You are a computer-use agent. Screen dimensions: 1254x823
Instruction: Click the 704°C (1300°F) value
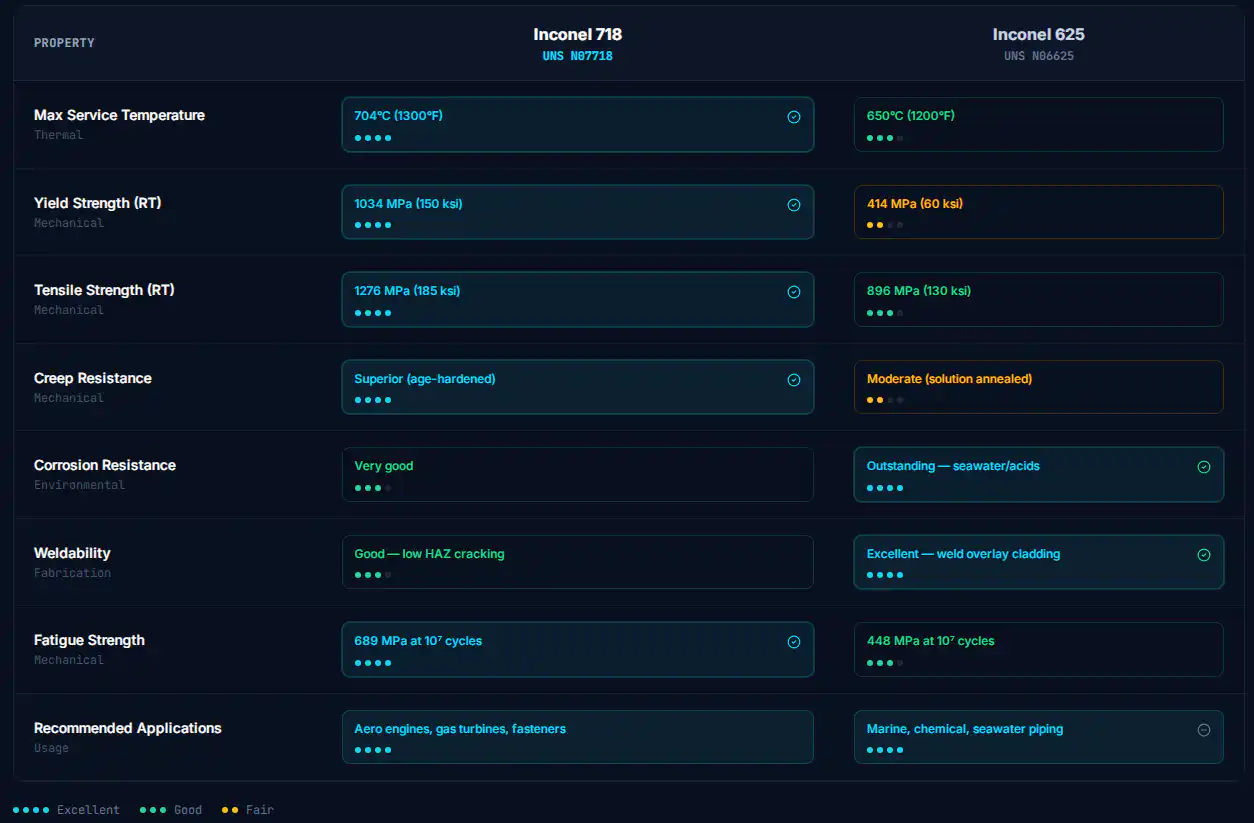(x=398, y=116)
